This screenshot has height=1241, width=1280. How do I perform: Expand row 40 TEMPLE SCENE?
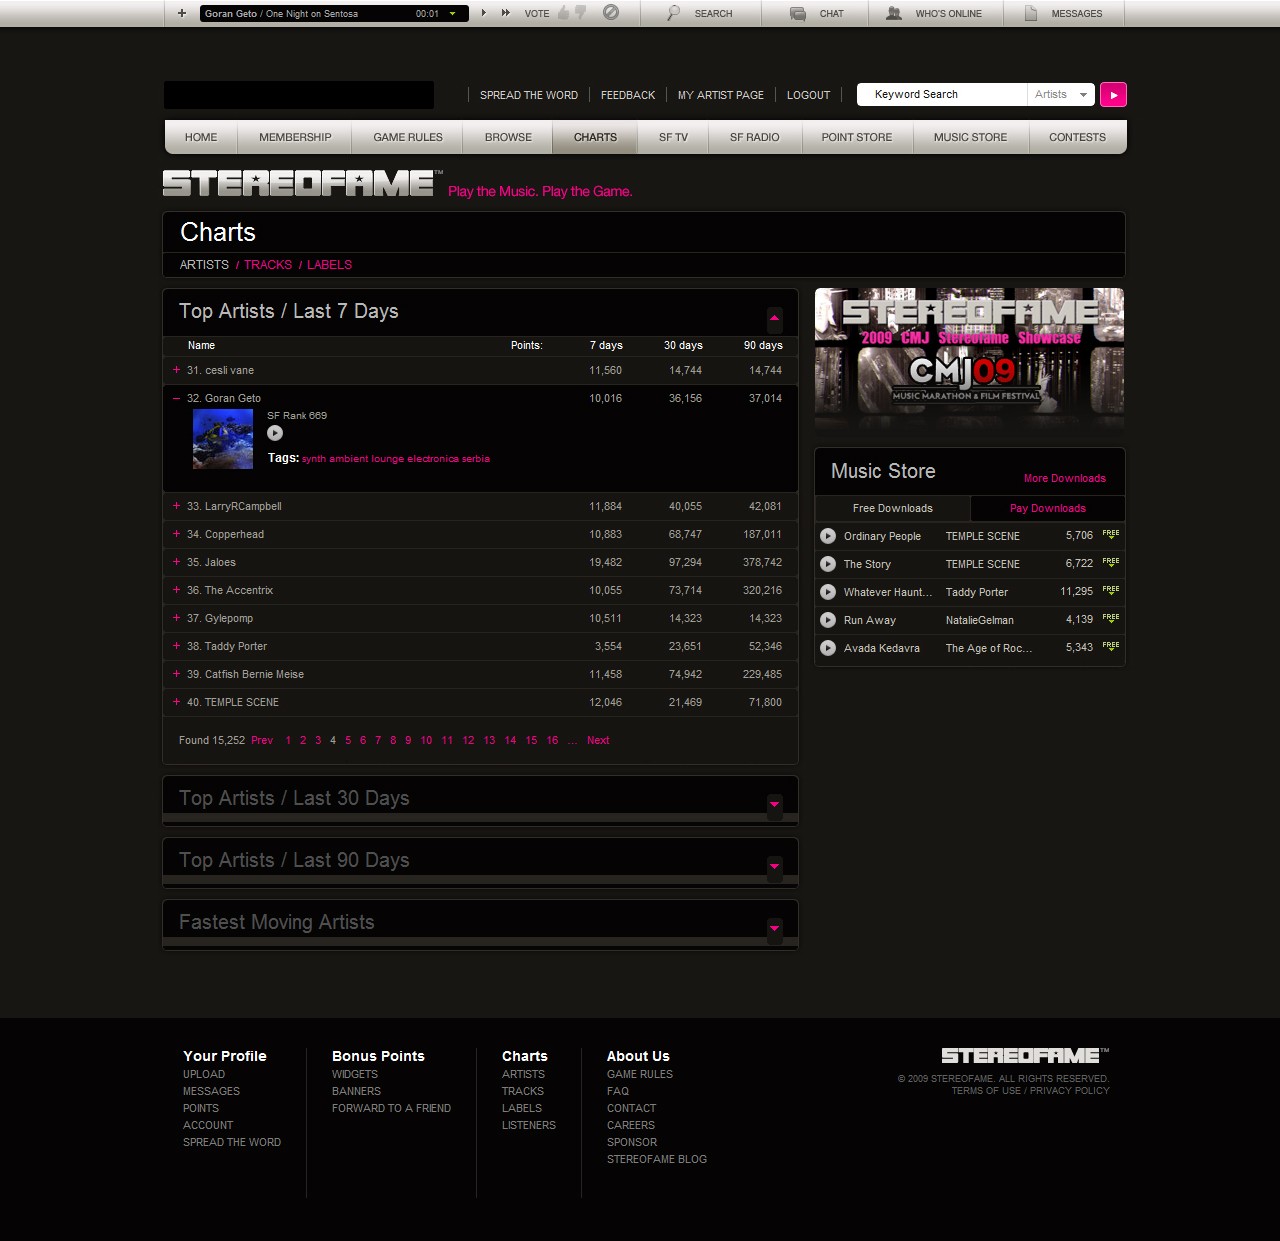177,702
